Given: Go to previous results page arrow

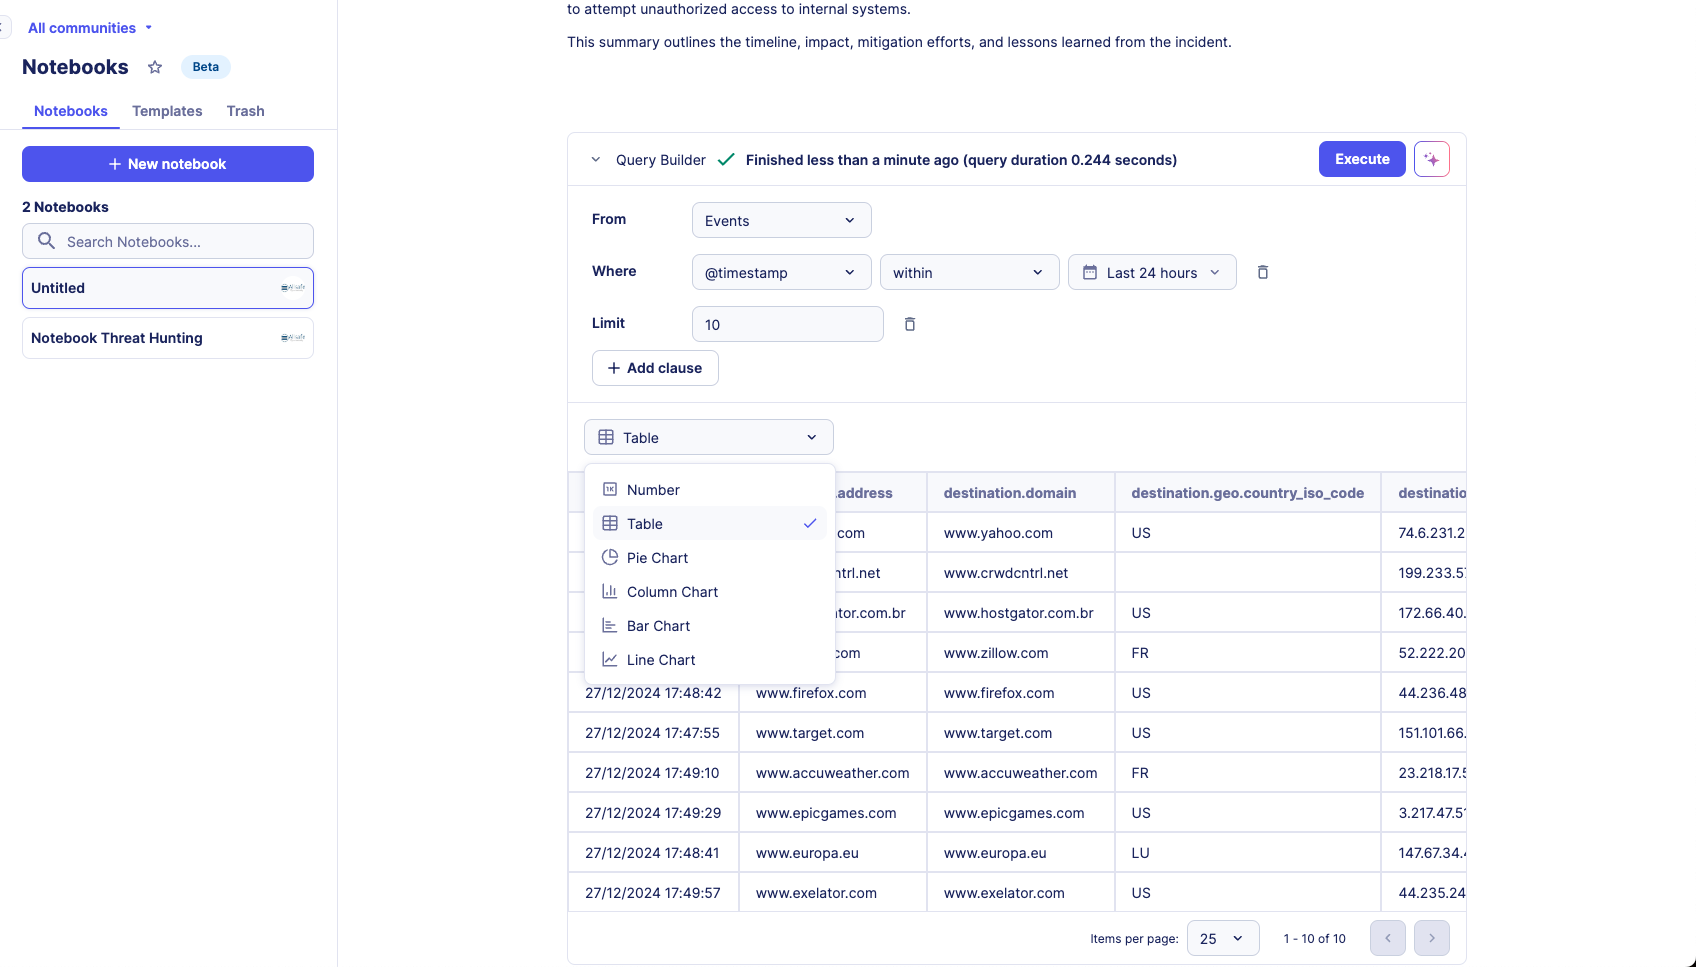Looking at the screenshot, I should (x=1387, y=938).
